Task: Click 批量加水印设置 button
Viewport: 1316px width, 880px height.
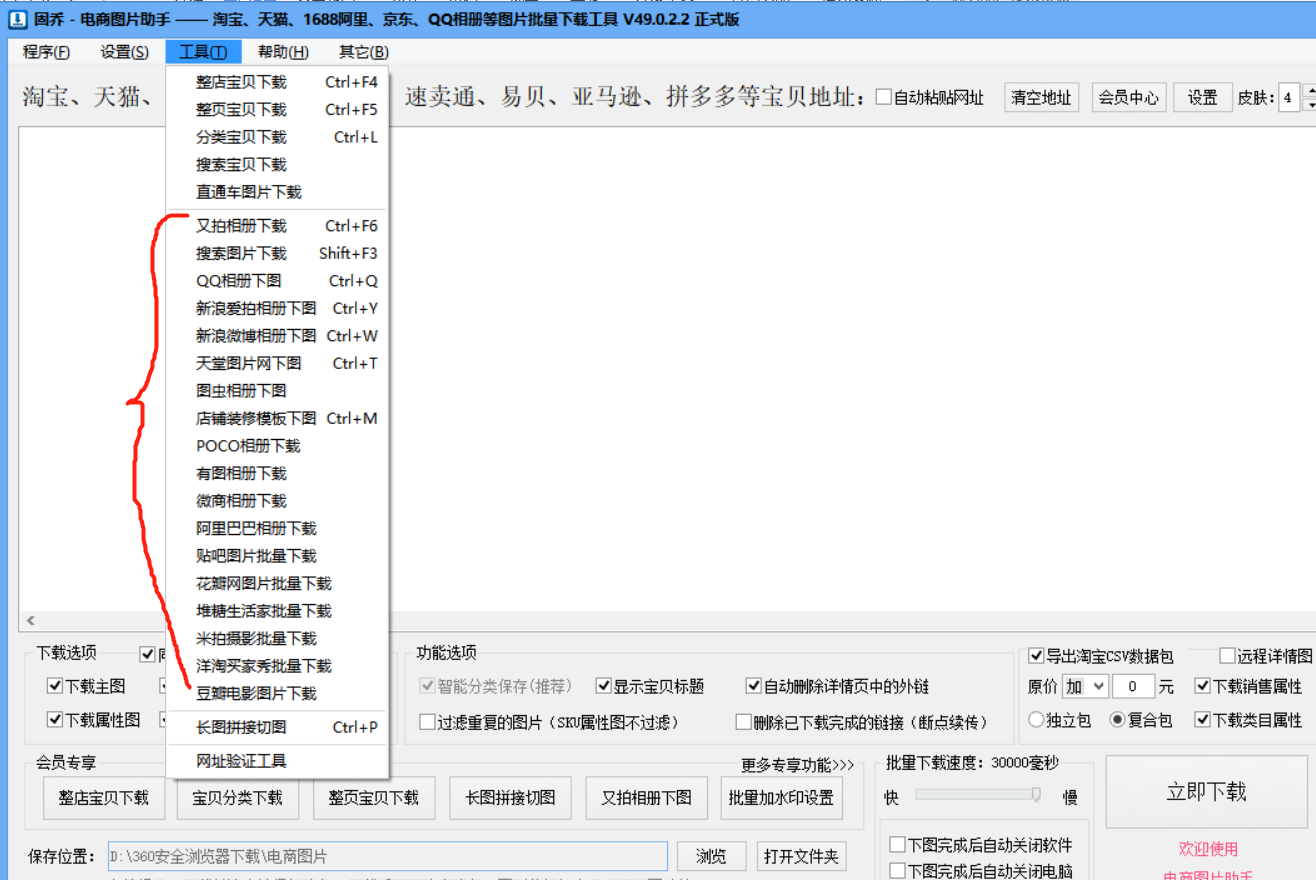Action: [x=781, y=798]
